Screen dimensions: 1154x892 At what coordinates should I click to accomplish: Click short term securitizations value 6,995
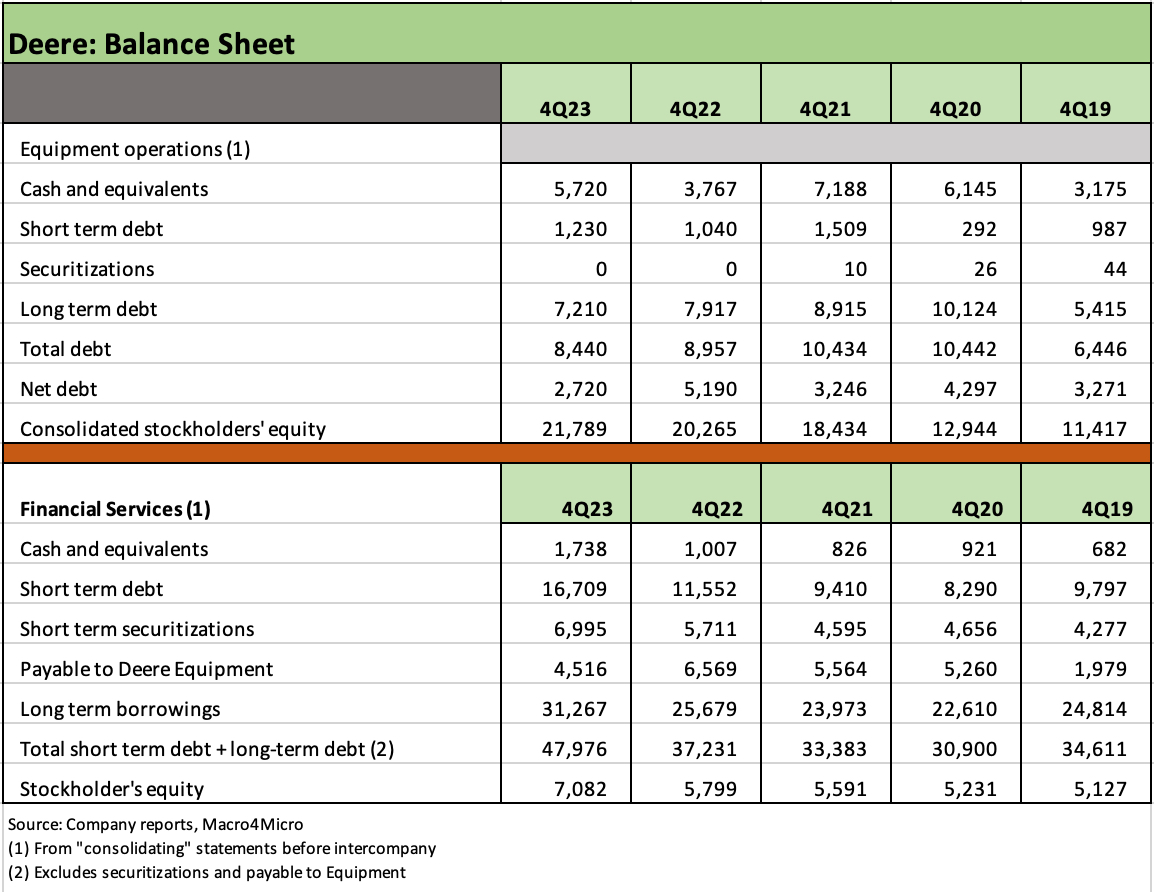click(x=580, y=629)
